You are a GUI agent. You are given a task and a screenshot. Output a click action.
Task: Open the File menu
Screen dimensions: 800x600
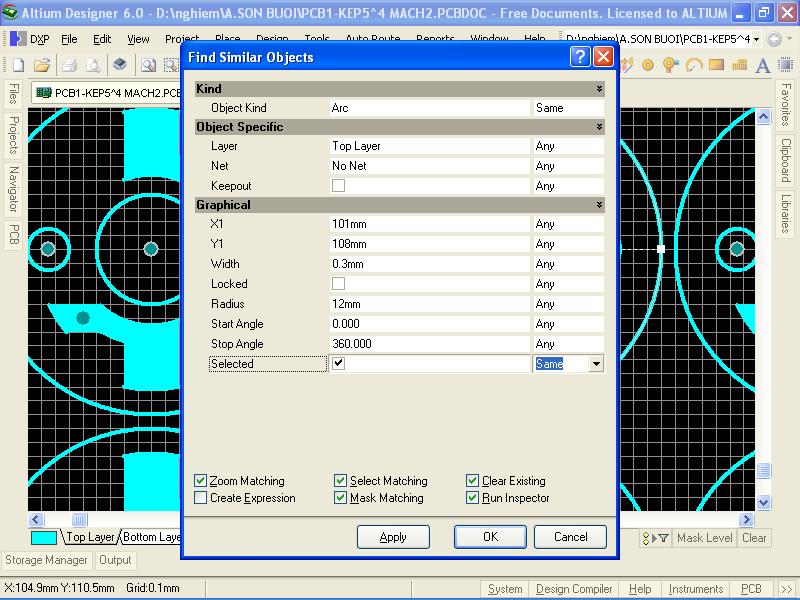(69, 39)
